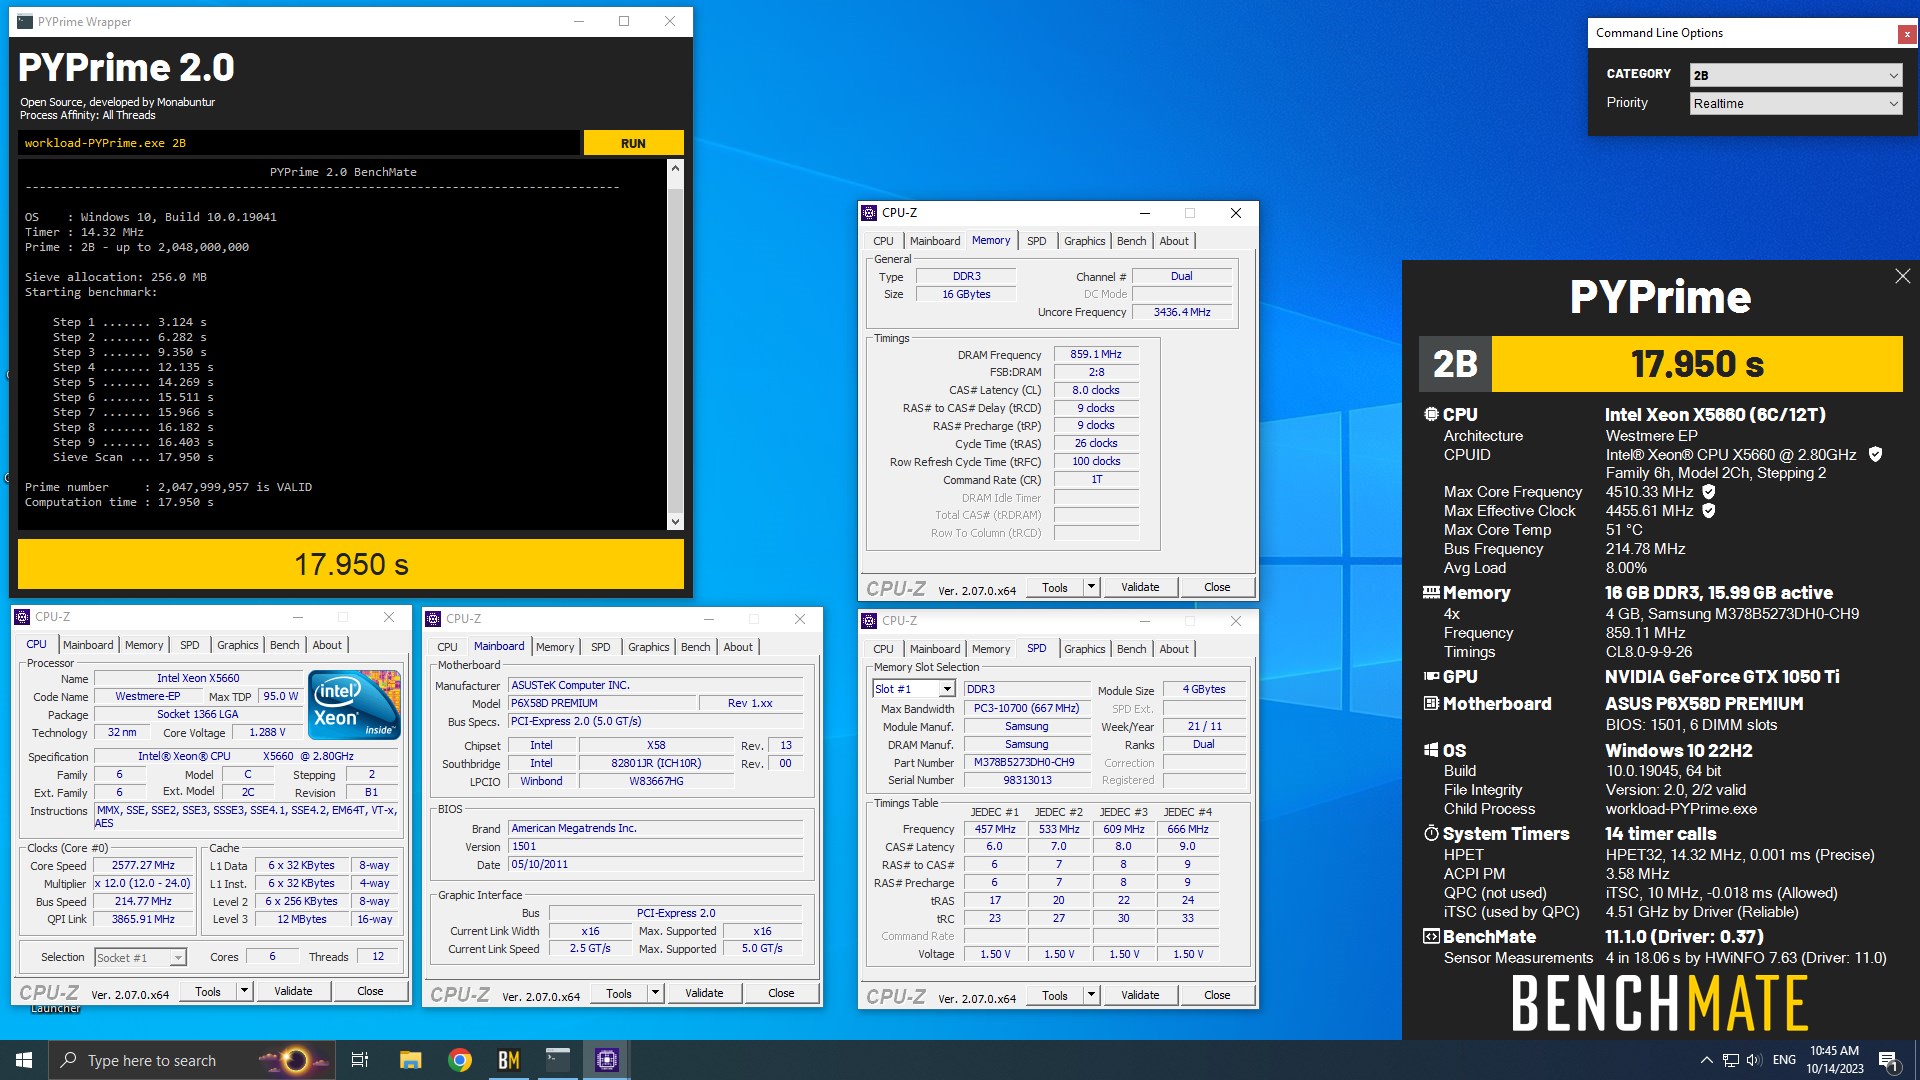Screen dimensions: 1920x1080
Task: Open network status tray icon
Action: (x=1730, y=1060)
